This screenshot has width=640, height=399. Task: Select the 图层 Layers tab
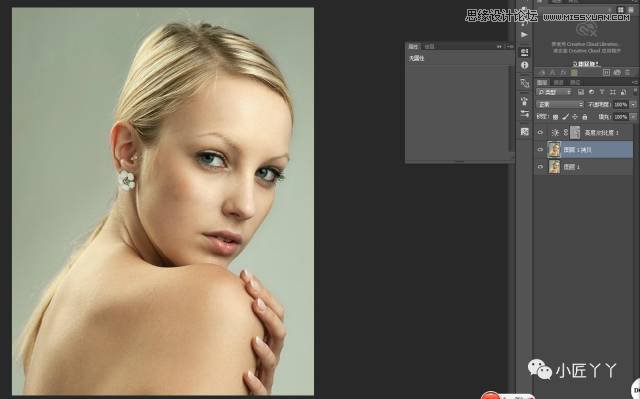pyautogui.click(x=542, y=82)
